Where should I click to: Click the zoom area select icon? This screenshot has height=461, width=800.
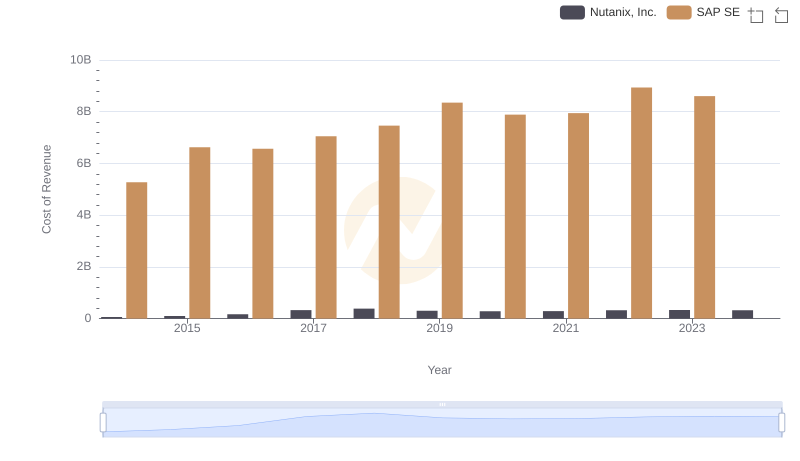point(756,15)
